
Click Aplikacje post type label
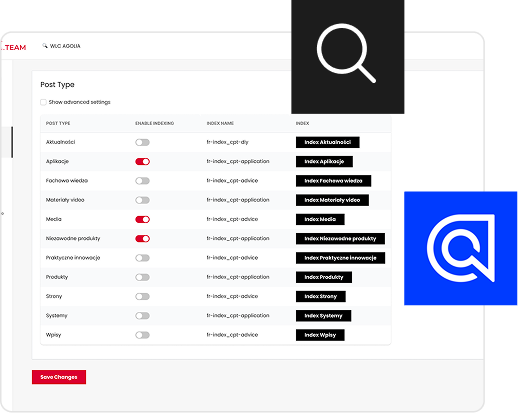click(57, 162)
